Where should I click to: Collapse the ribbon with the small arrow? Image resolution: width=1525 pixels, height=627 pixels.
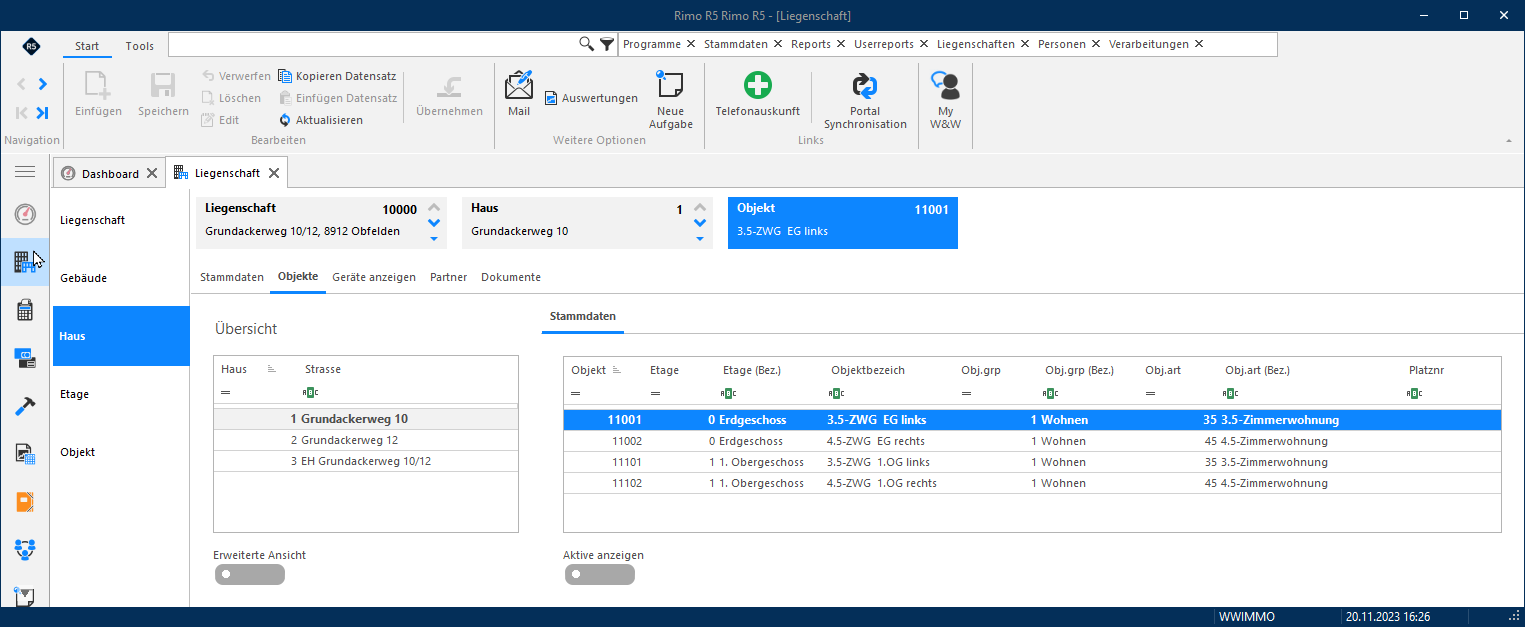point(1508,141)
